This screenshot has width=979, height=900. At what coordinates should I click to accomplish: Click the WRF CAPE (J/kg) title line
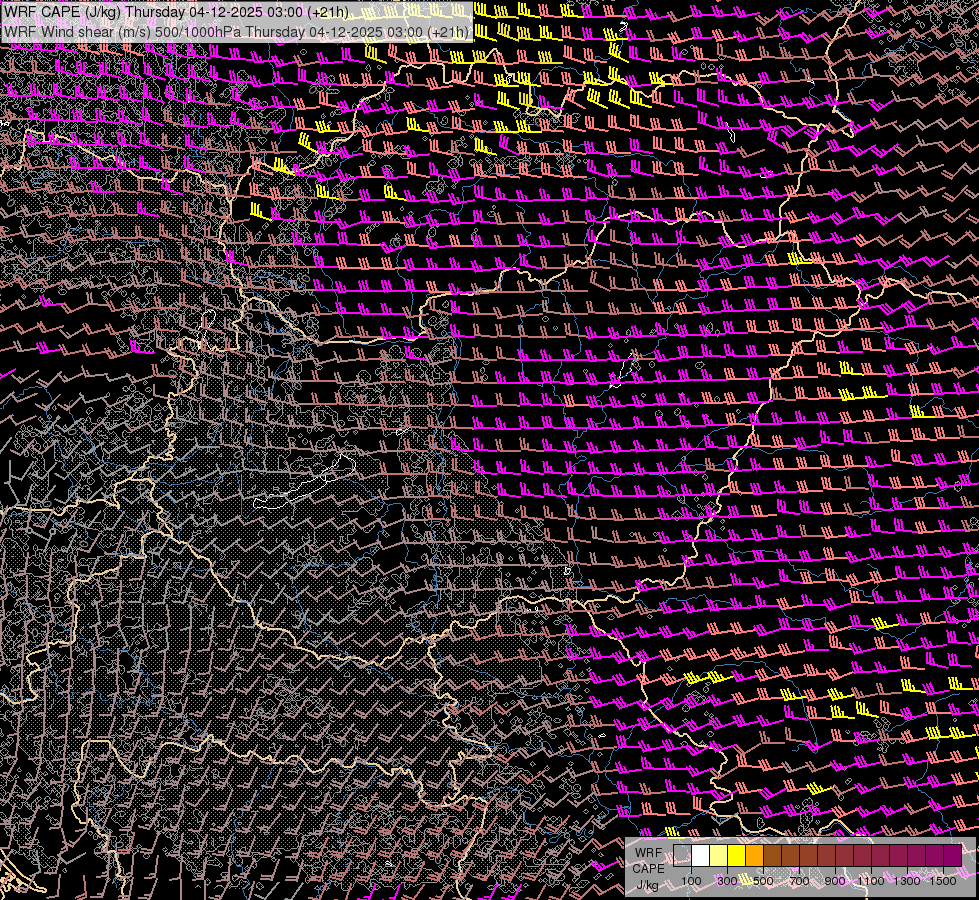[x=176, y=12]
